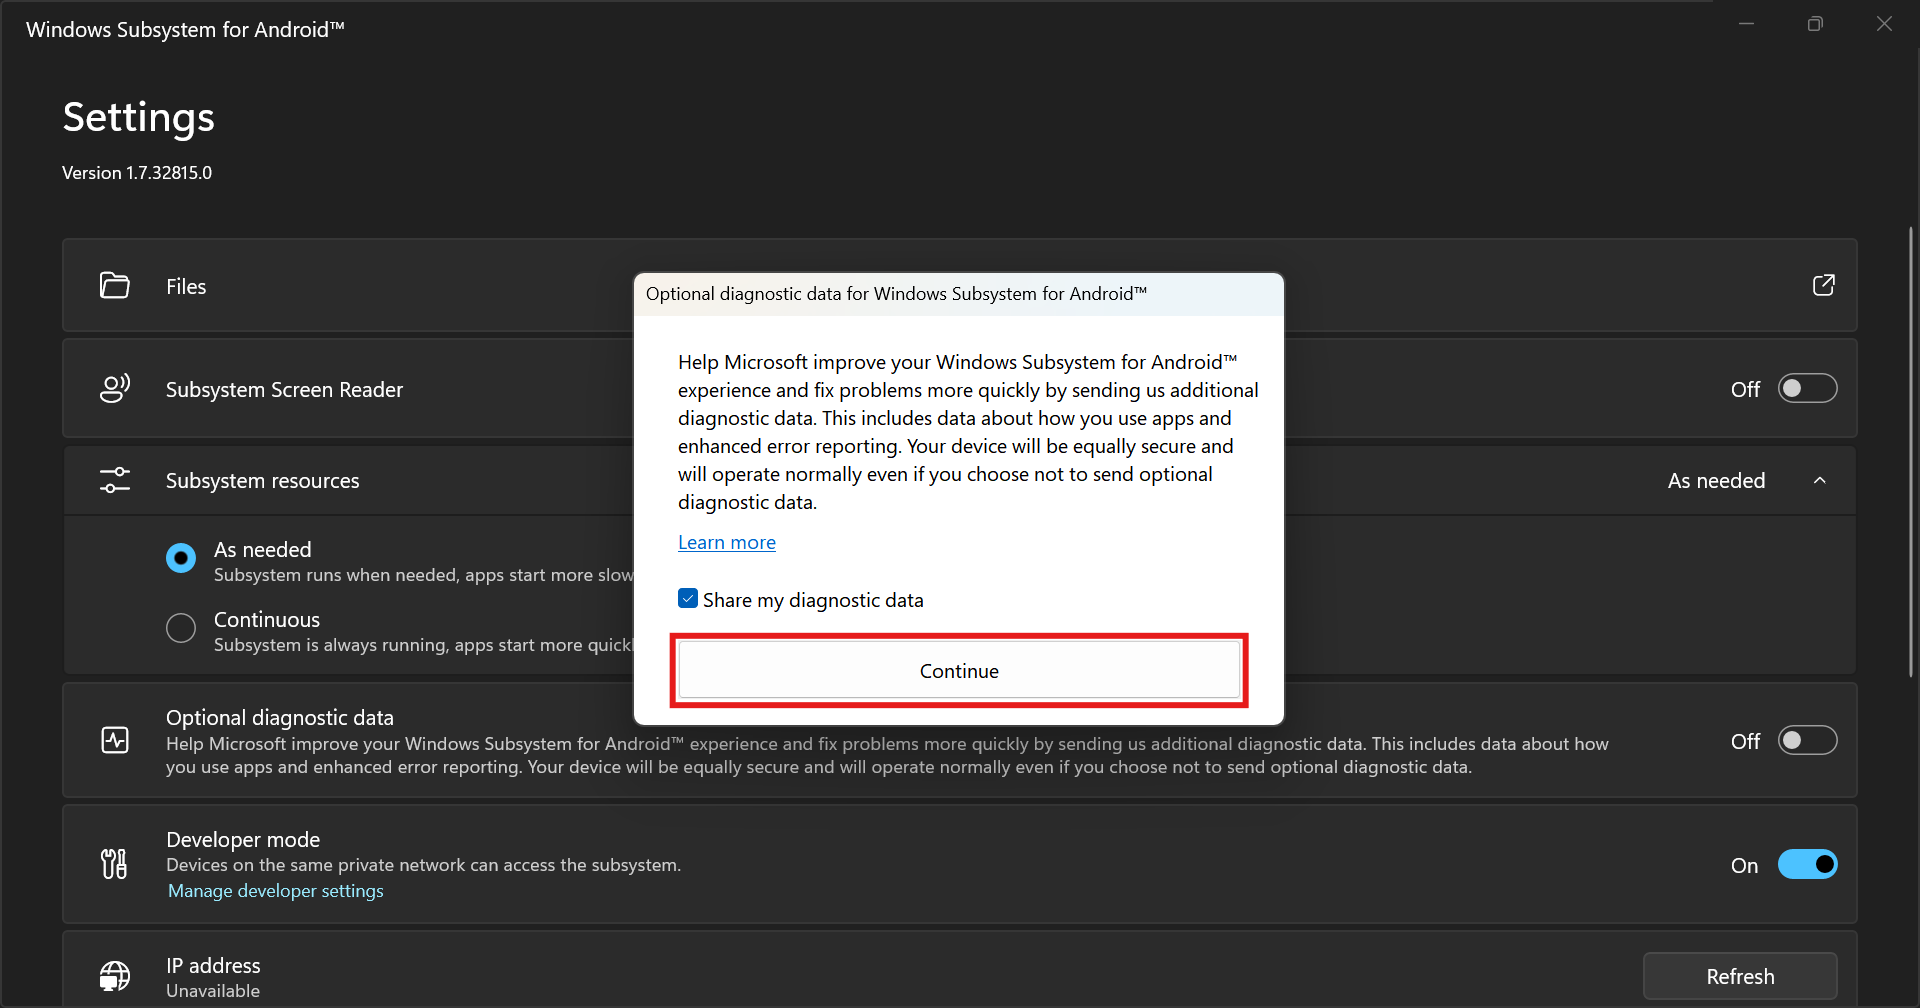
Task: Select the Continuous radio button
Action: click(x=181, y=628)
